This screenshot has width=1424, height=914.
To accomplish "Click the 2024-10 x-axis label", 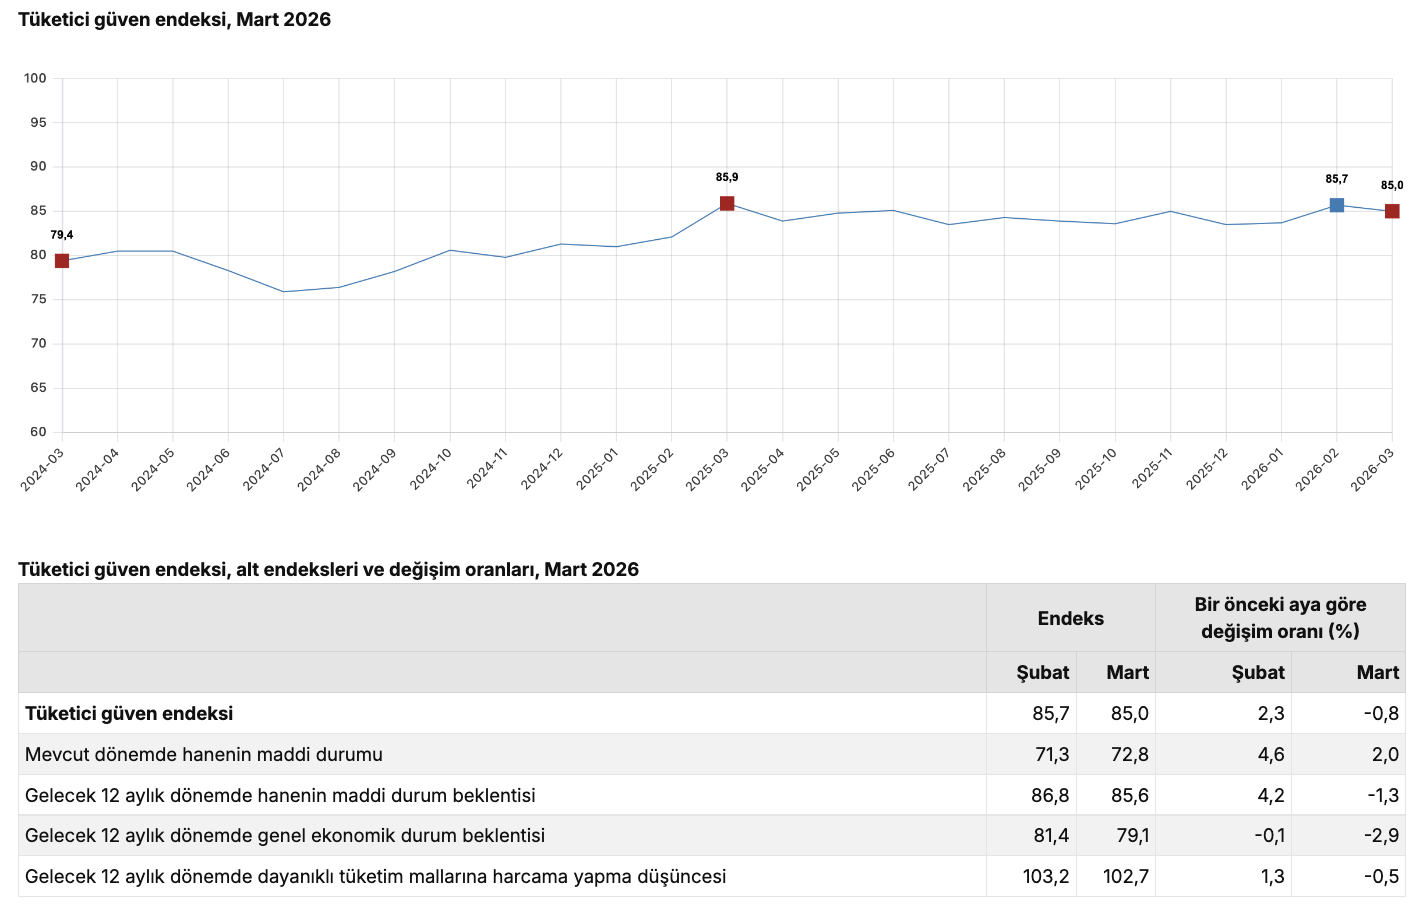I will [430, 470].
